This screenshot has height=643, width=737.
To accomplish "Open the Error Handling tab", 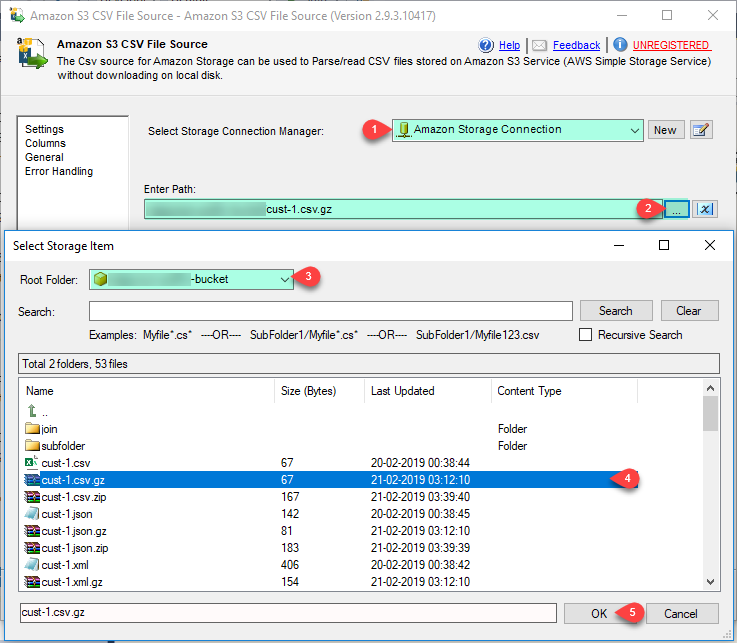I will coord(59,171).
